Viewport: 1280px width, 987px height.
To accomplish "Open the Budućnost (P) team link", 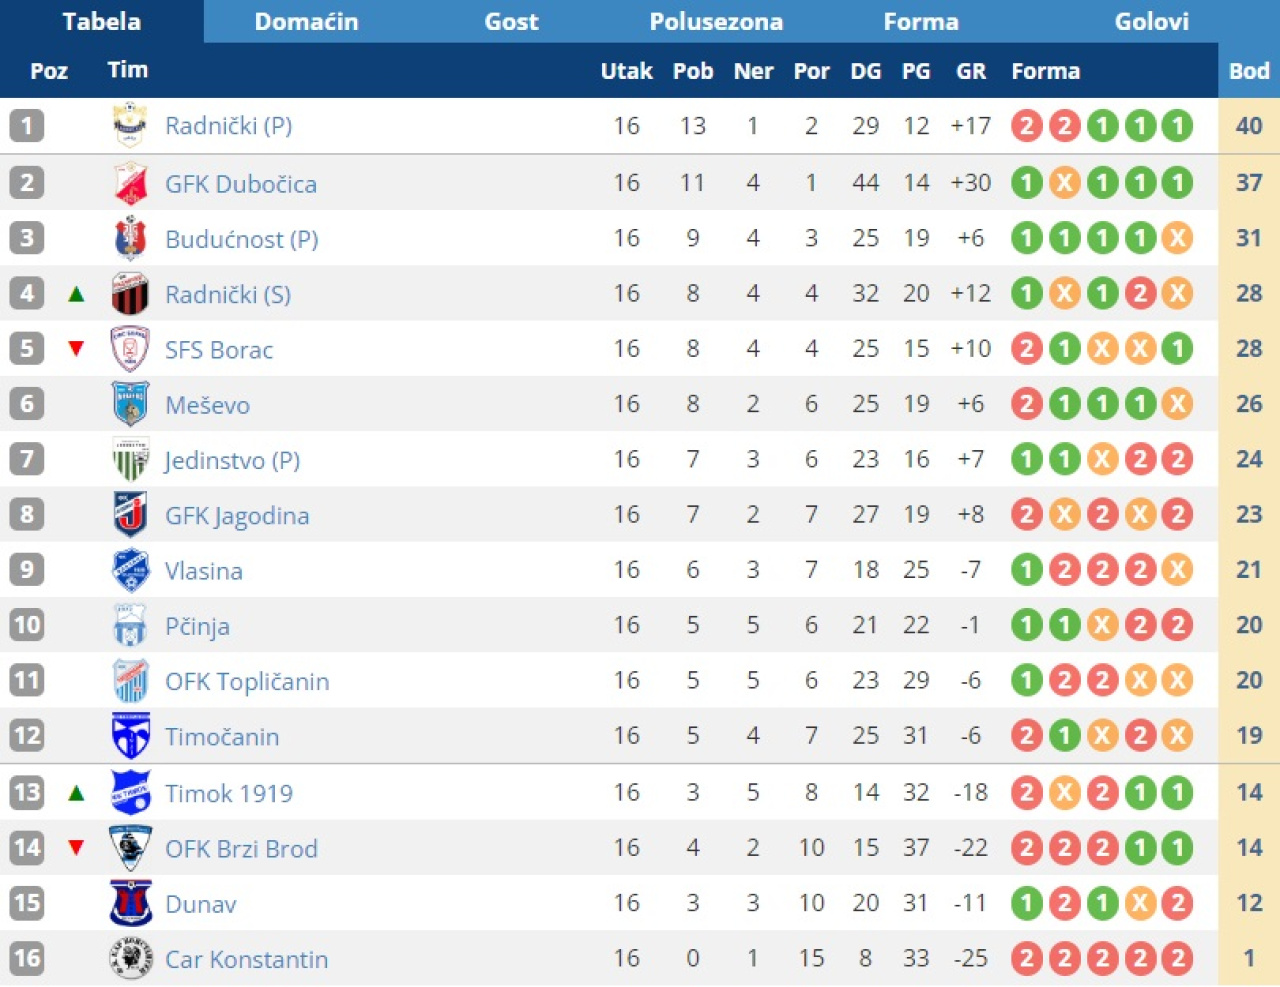I will 241,239.
